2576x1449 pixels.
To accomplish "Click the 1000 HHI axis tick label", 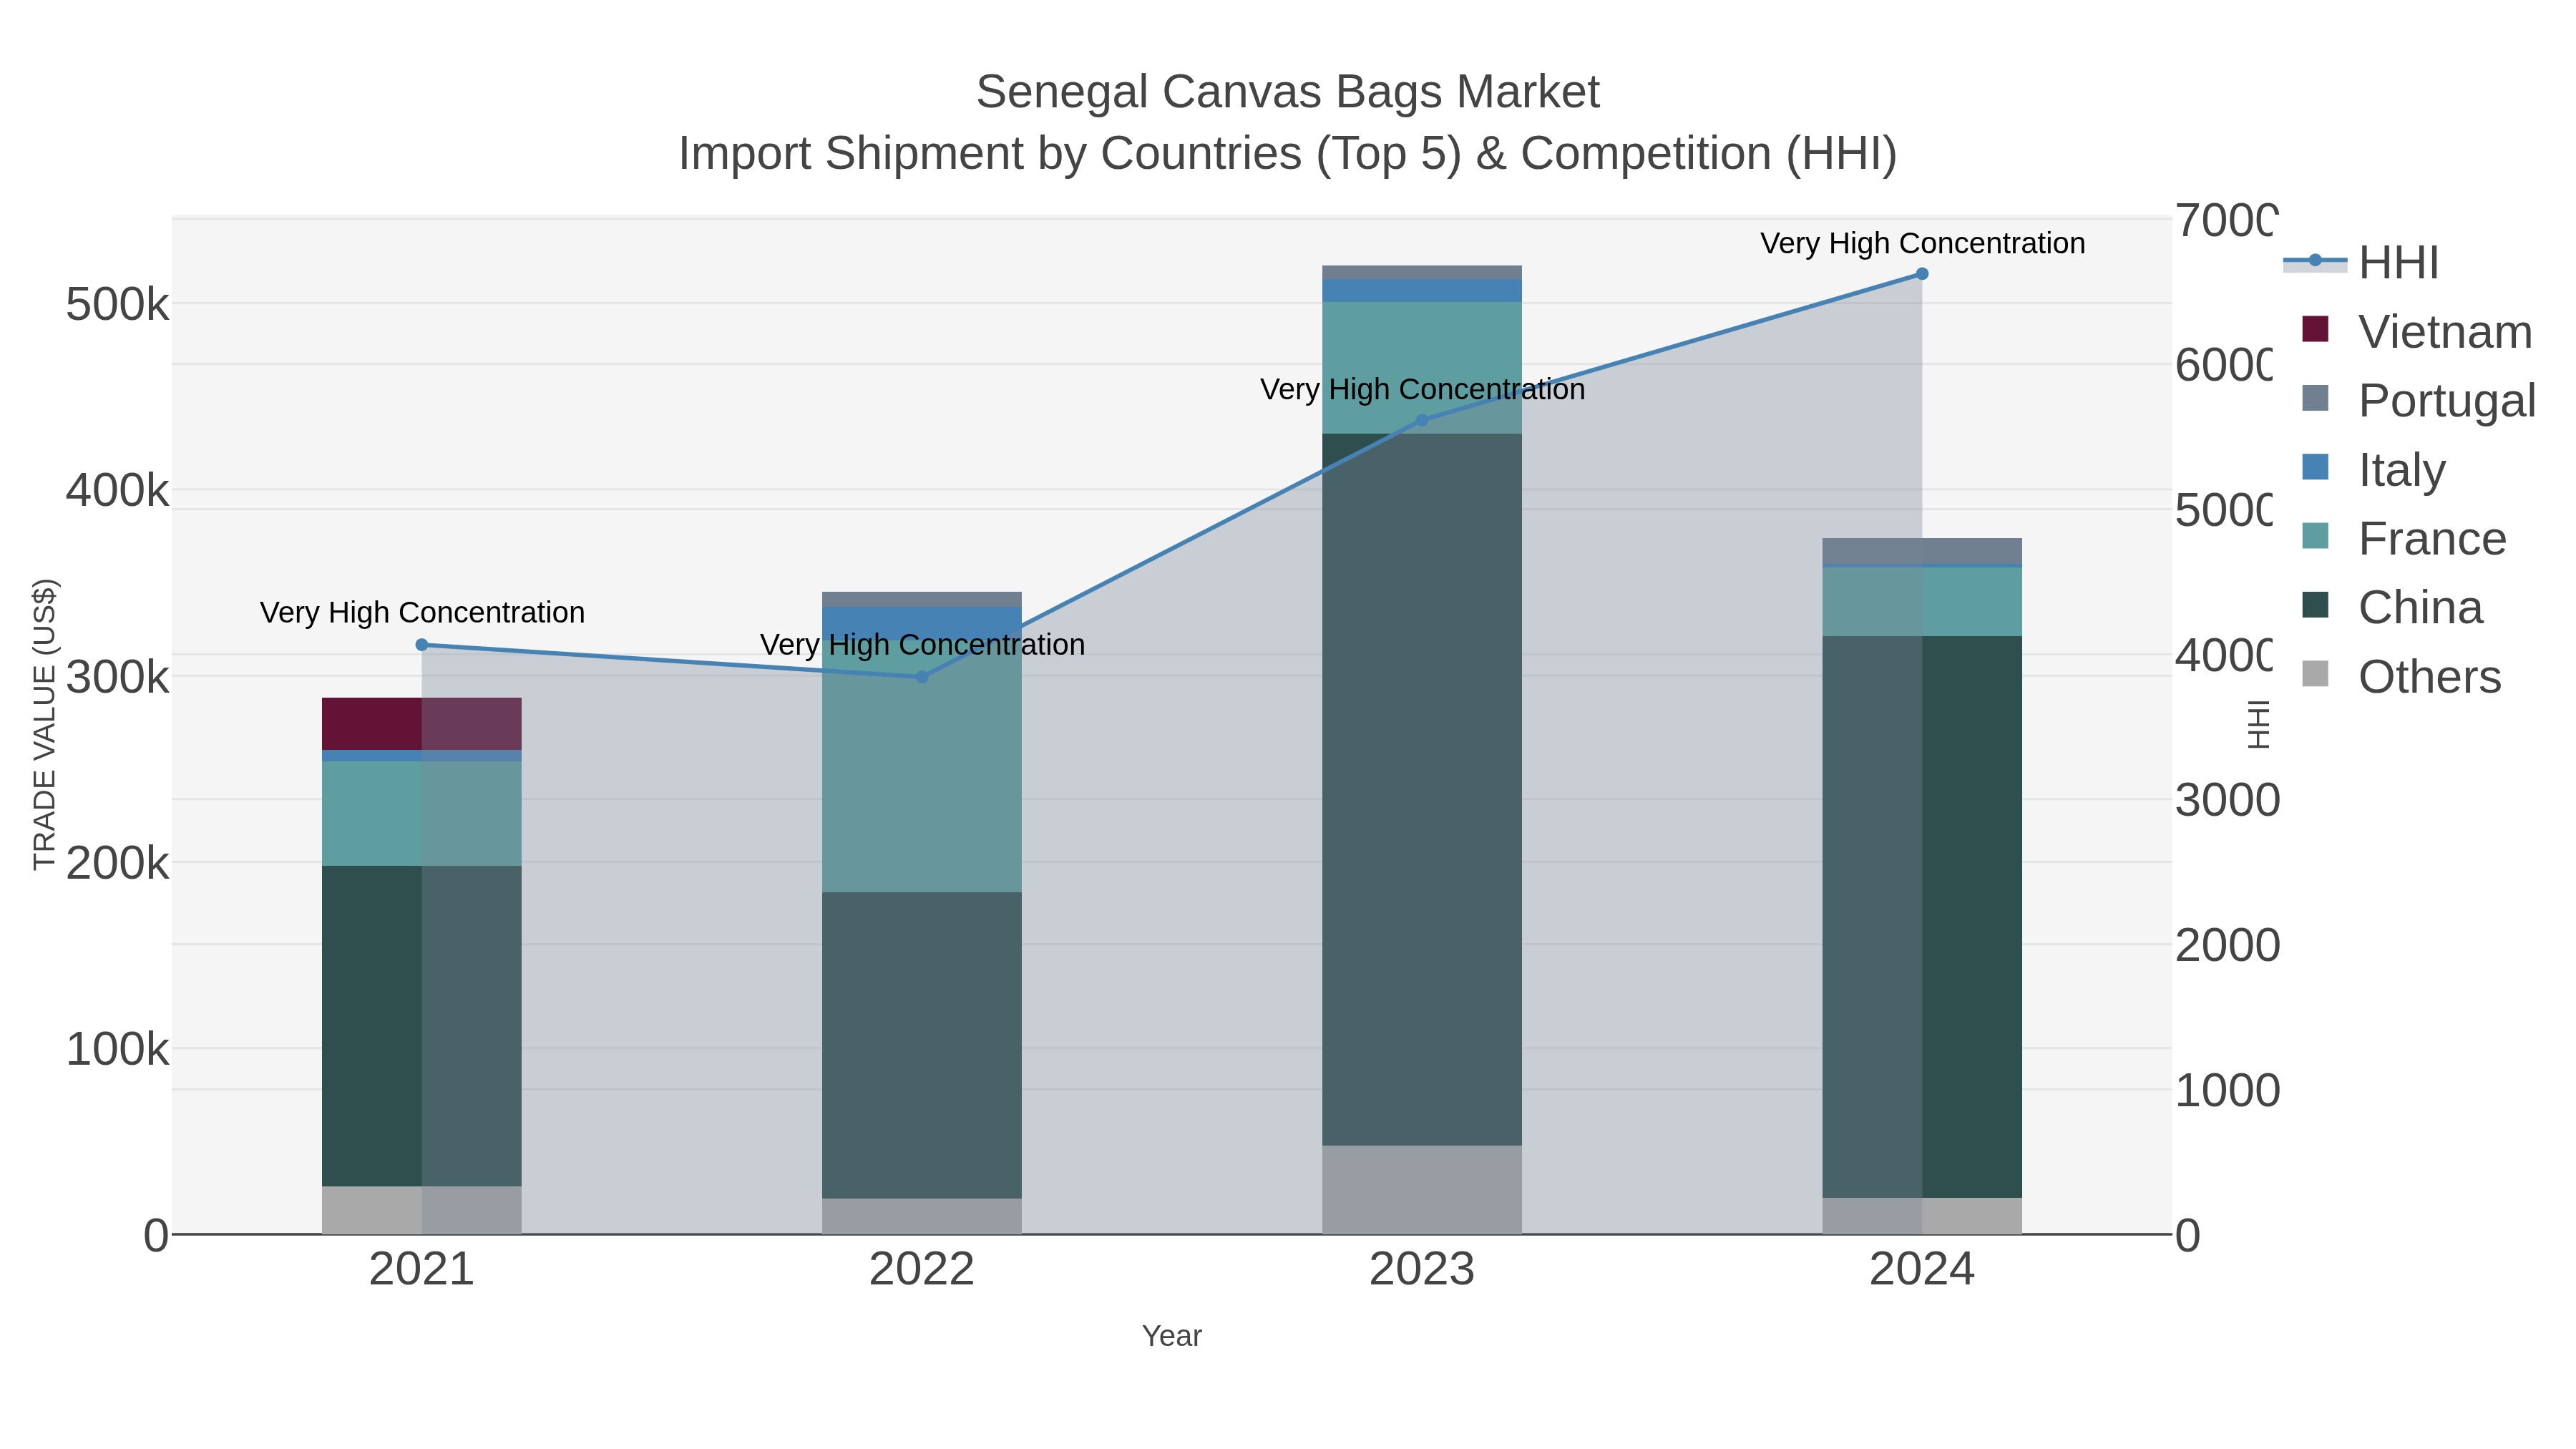I will 2227,1090.
